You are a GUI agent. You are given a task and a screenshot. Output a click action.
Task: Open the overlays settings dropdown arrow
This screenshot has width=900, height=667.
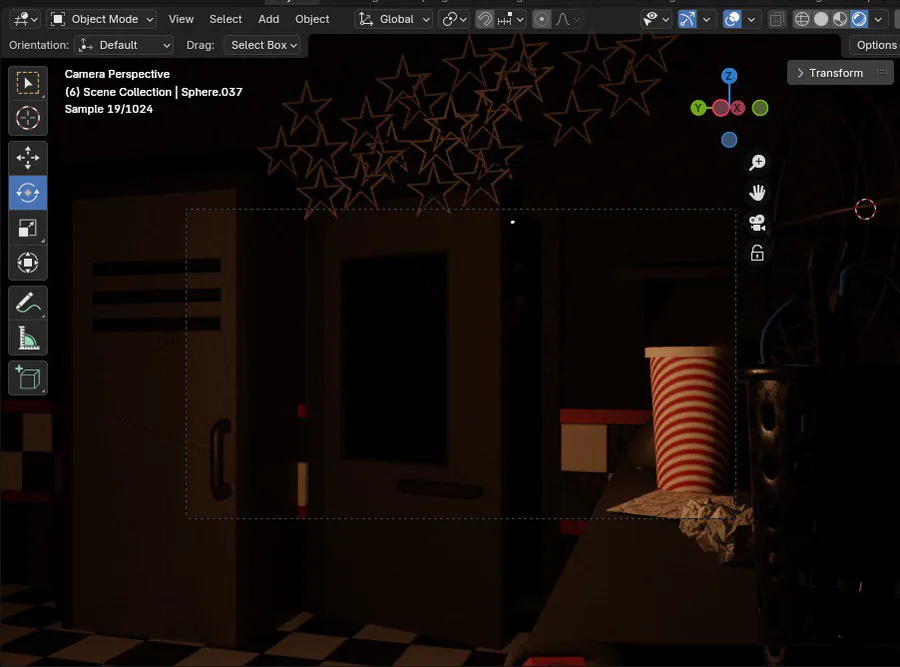pyautogui.click(x=751, y=20)
